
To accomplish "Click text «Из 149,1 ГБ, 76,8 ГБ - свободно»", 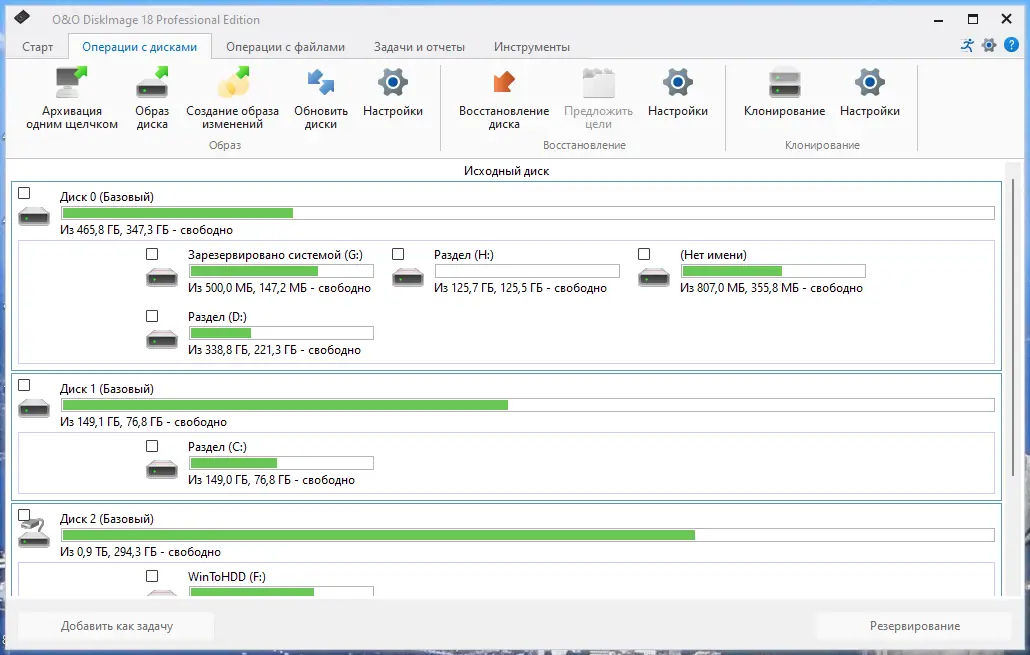I will point(143,422).
